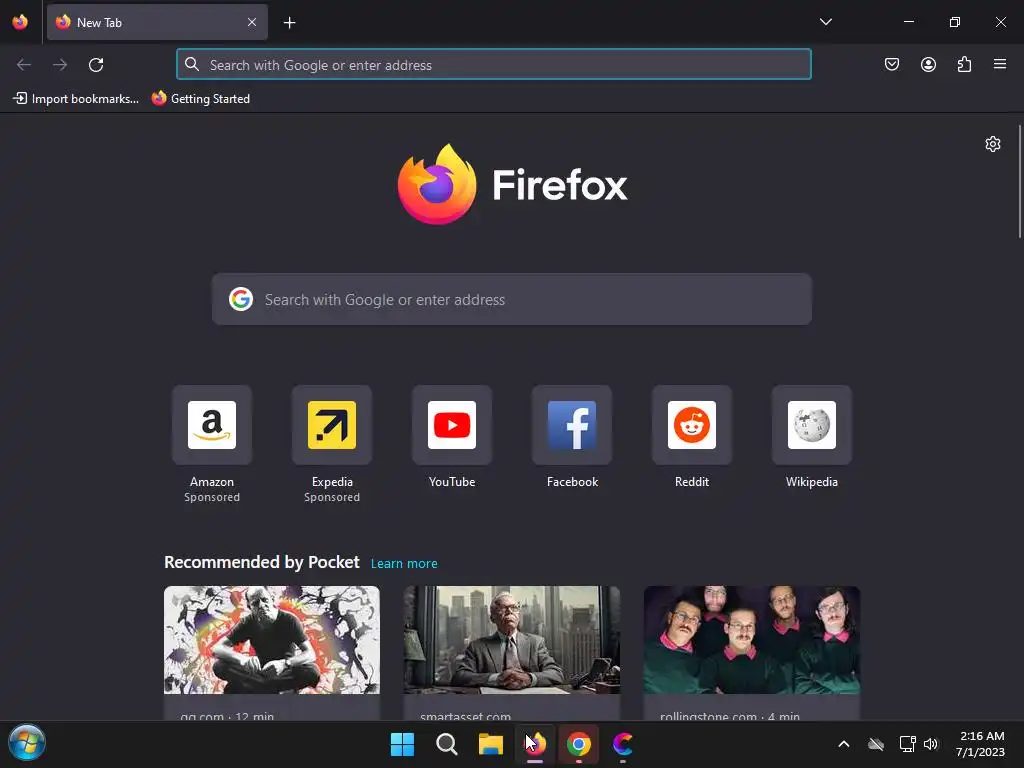Click the Firefox View icon
Screen dimensions: 1024x768
point(20,22)
